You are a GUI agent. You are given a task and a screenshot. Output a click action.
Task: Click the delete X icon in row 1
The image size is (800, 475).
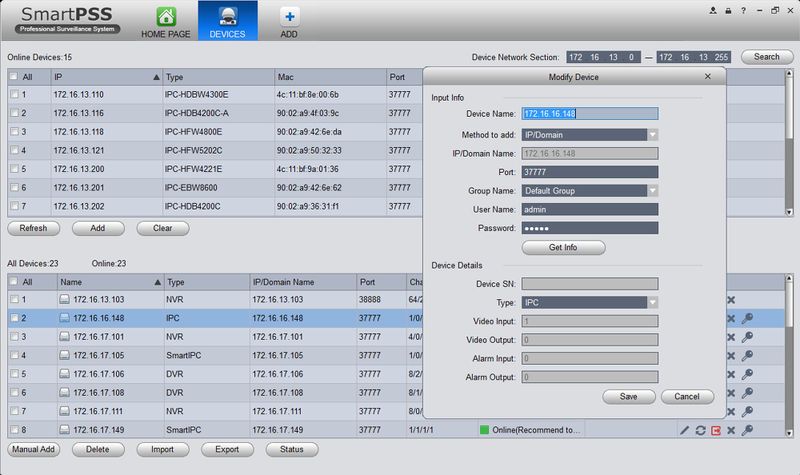(731, 299)
